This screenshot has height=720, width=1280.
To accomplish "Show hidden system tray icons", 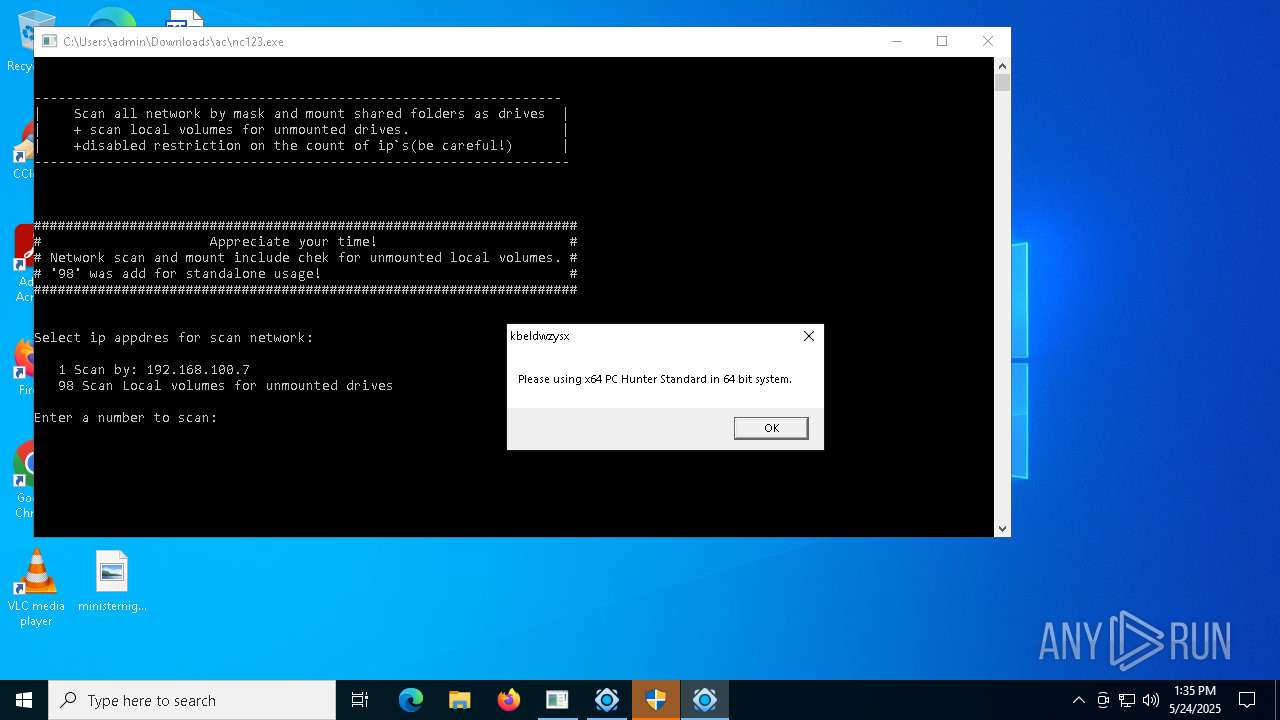I will click(1078, 700).
